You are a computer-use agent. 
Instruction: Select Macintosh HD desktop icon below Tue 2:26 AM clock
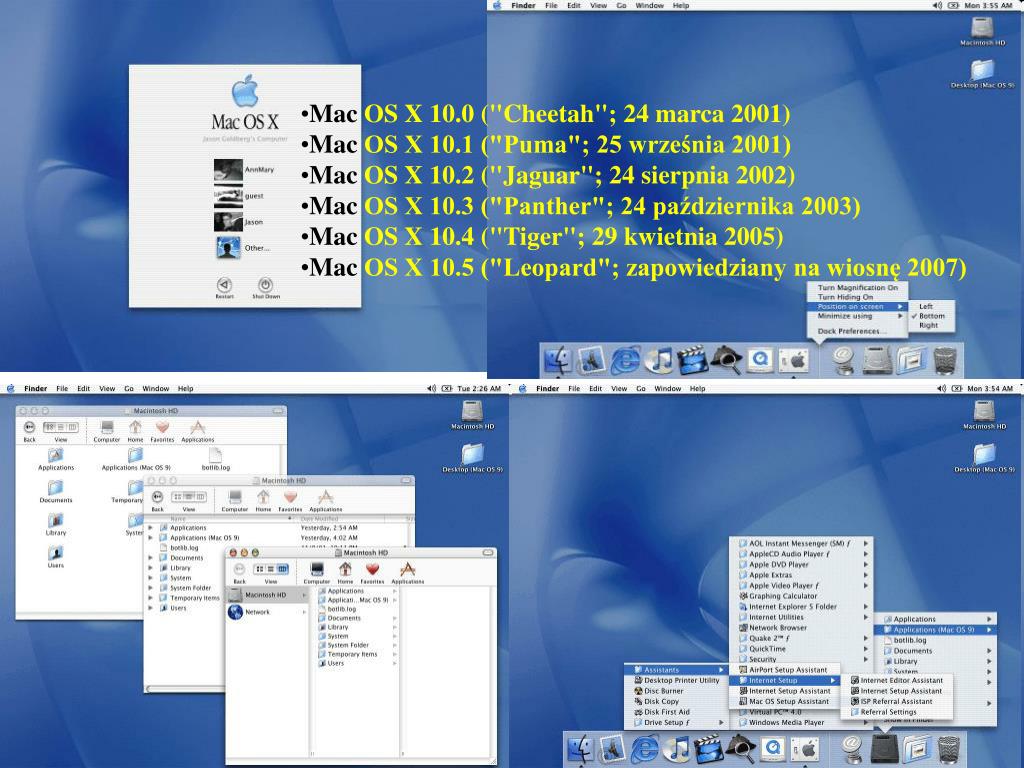coord(472,415)
